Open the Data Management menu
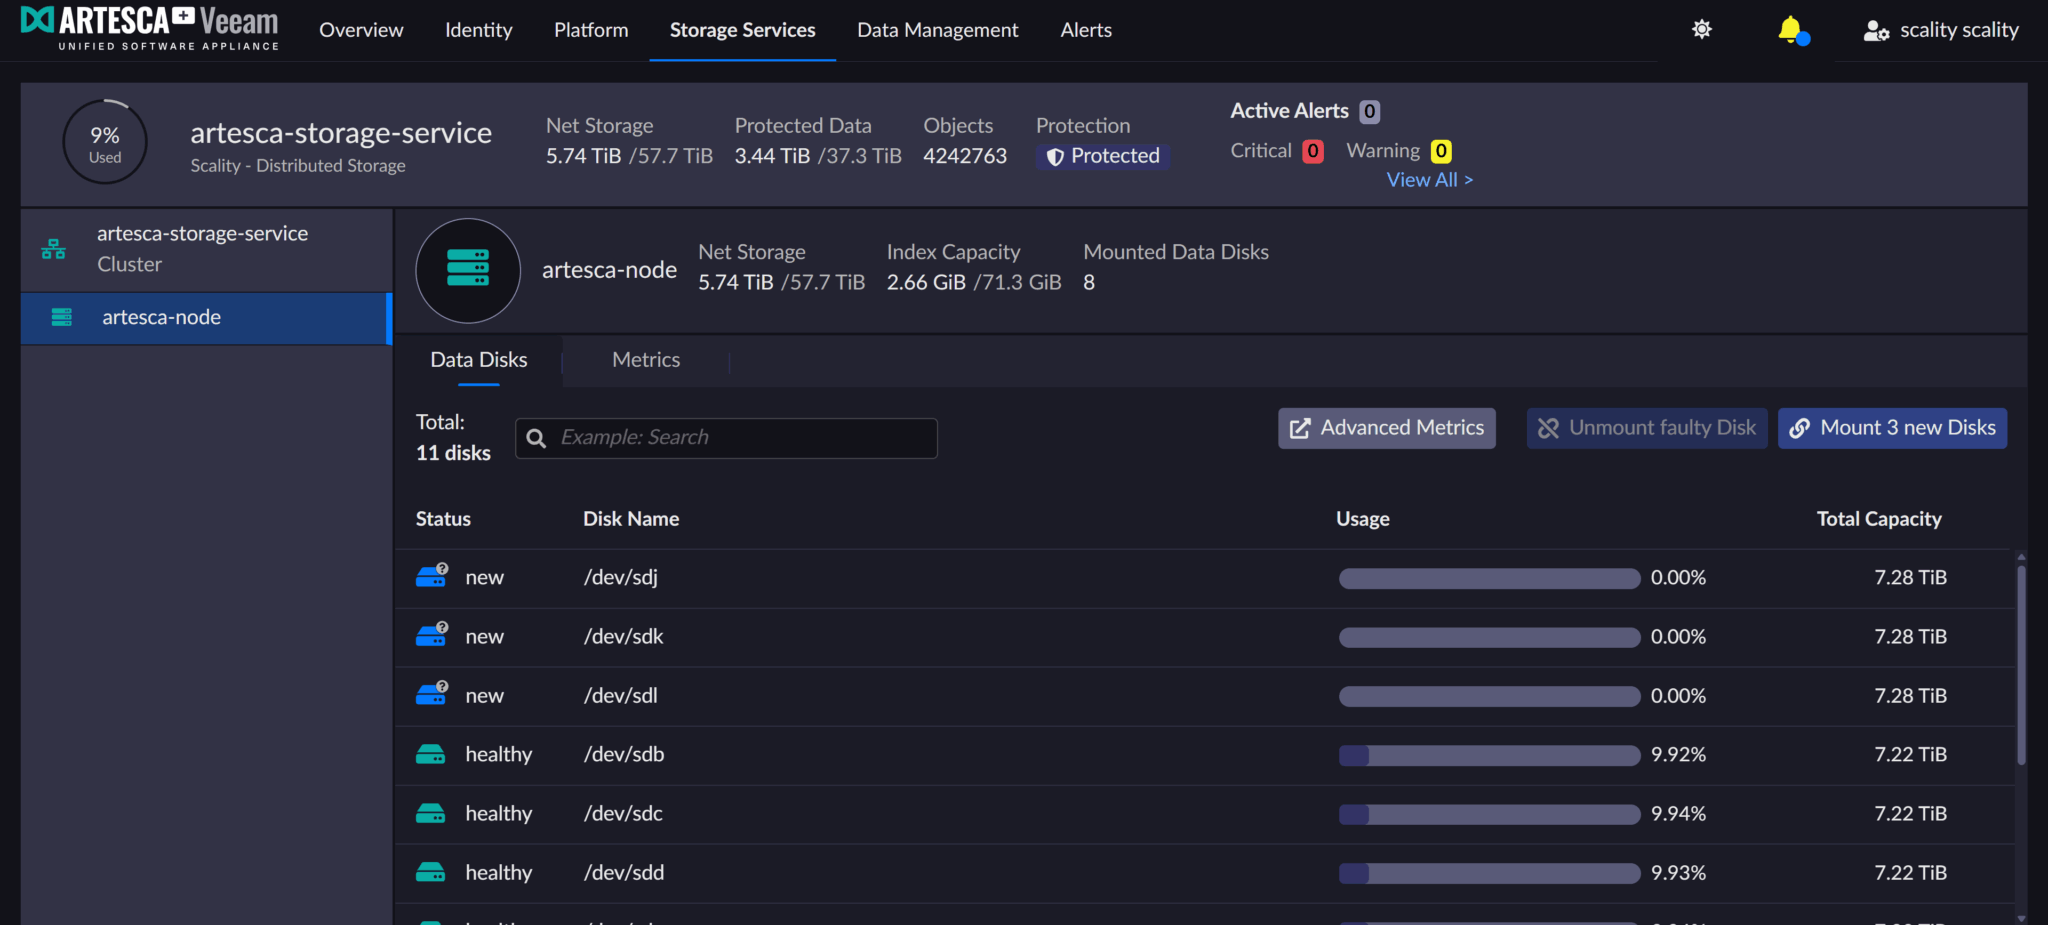This screenshot has width=2048, height=925. click(937, 30)
